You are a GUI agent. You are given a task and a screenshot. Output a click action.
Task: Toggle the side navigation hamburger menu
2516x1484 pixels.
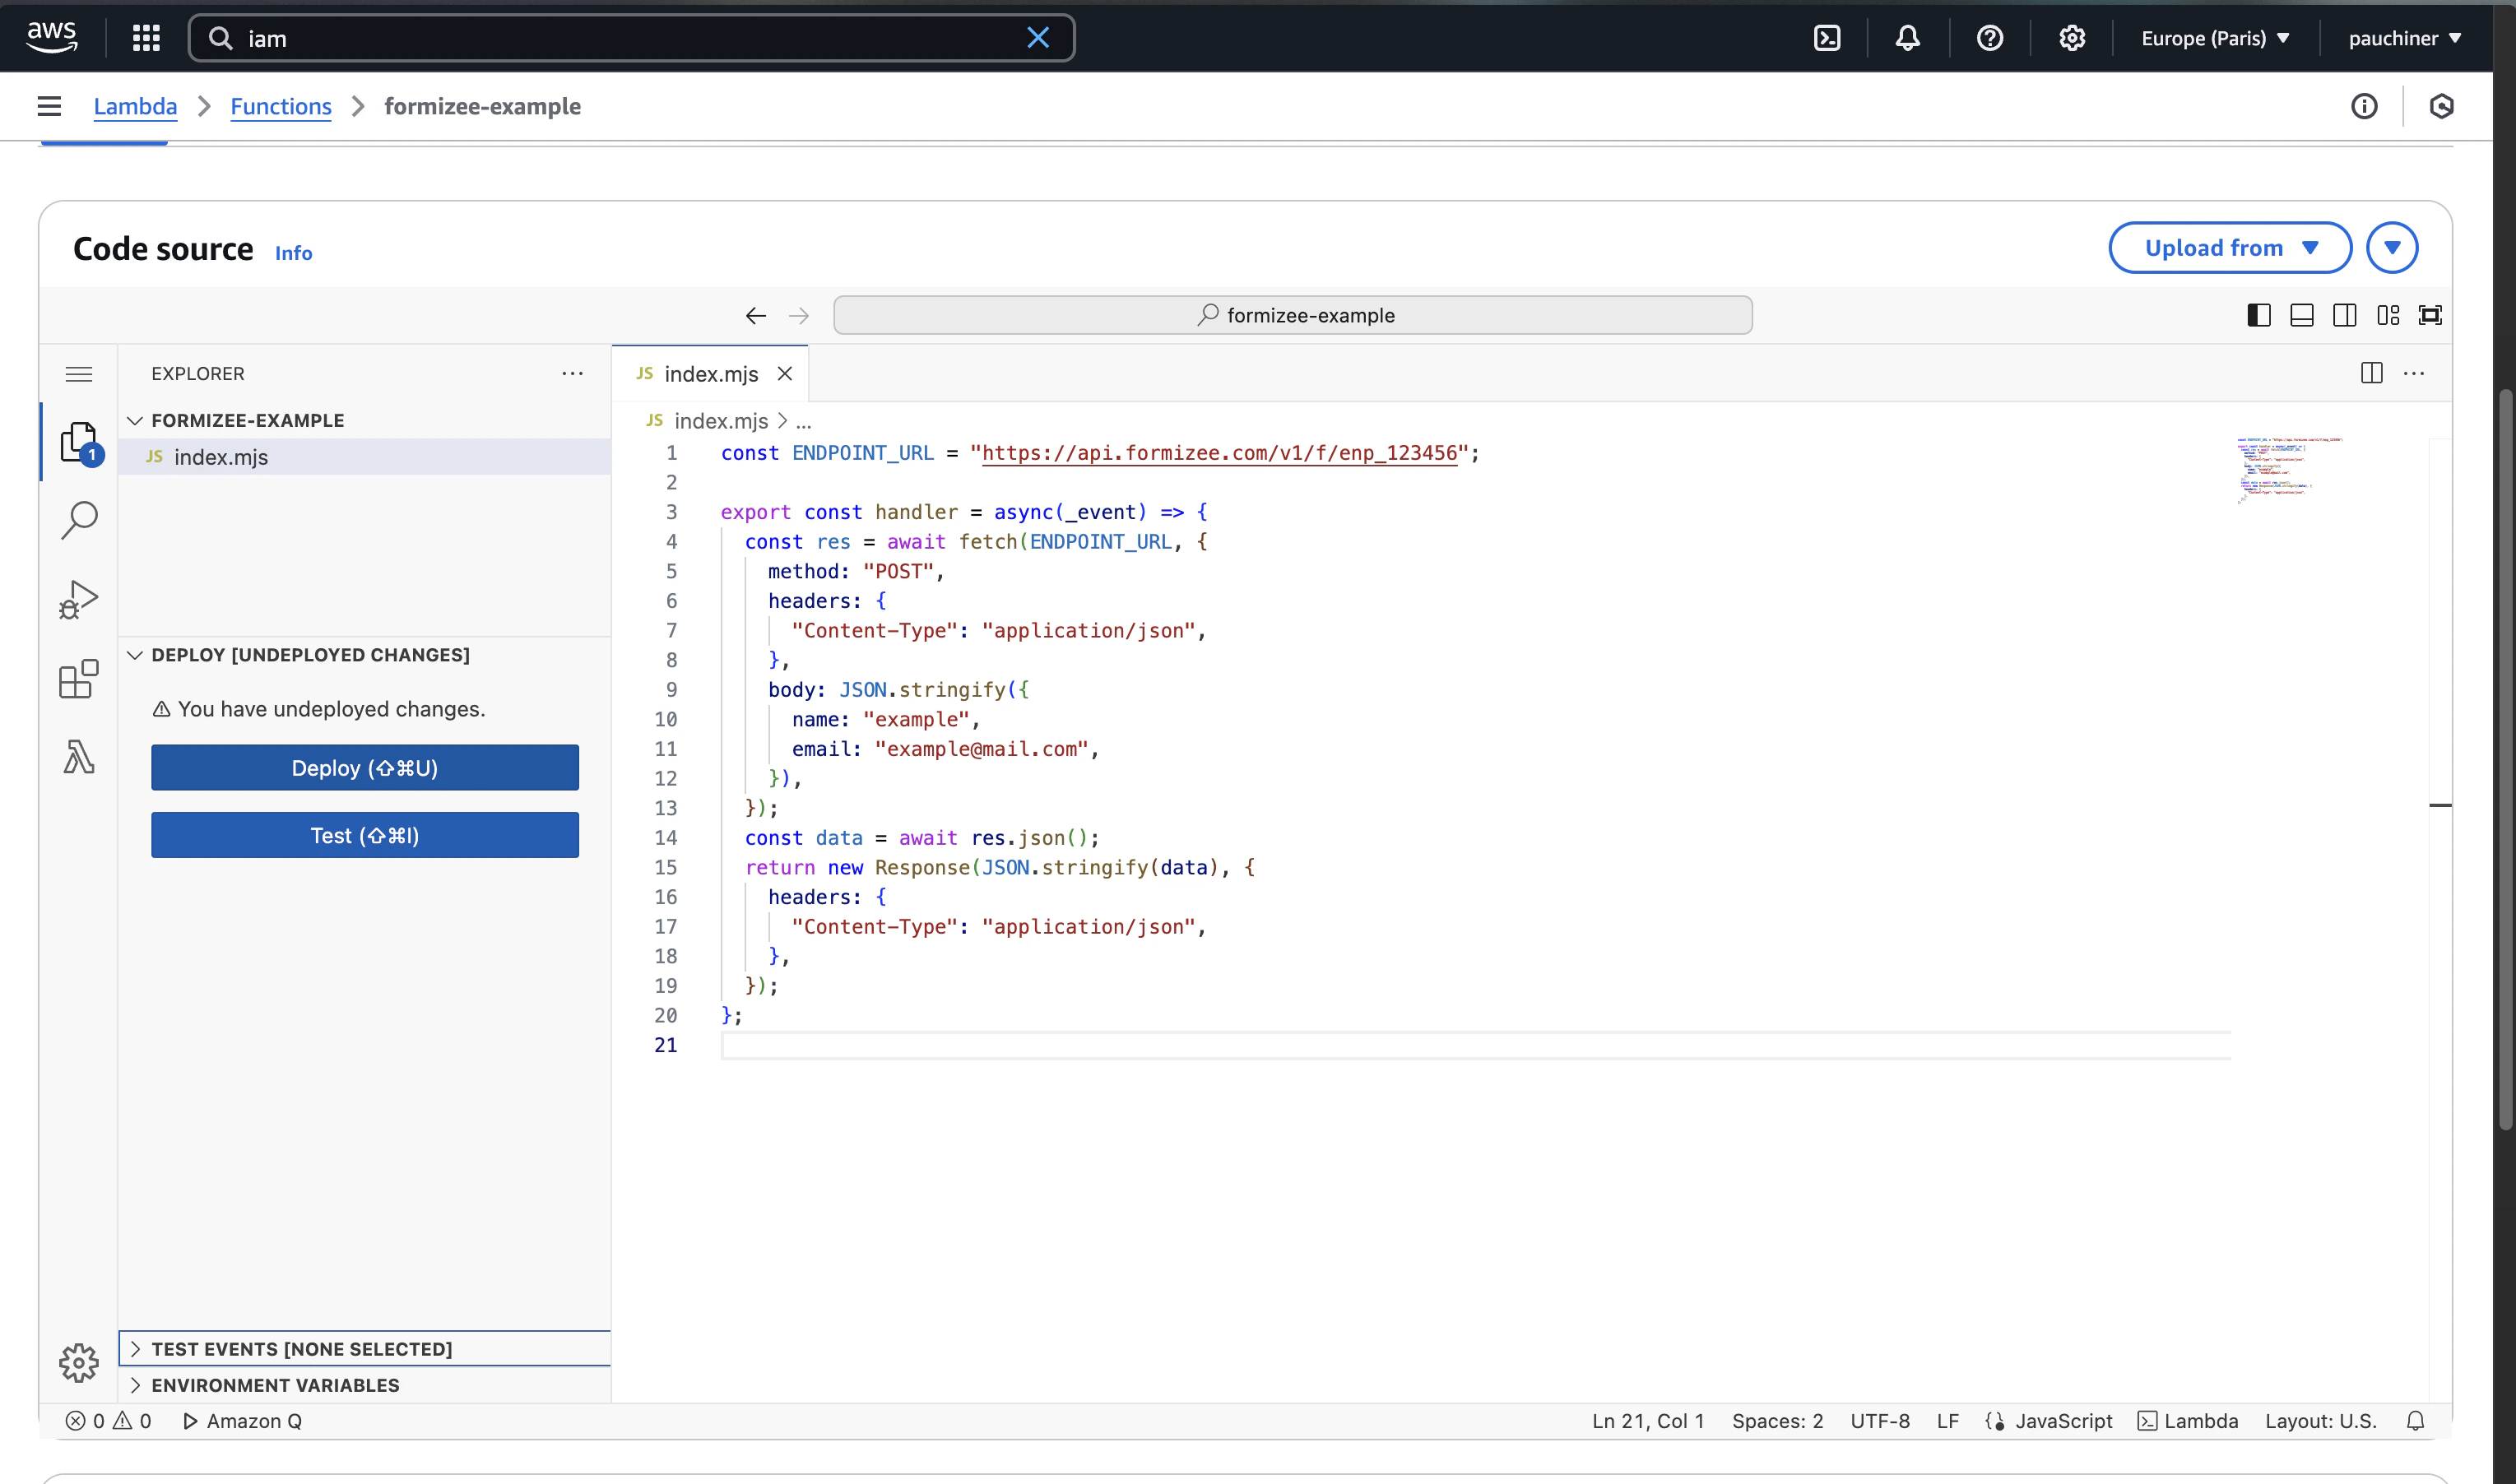(49, 106)
